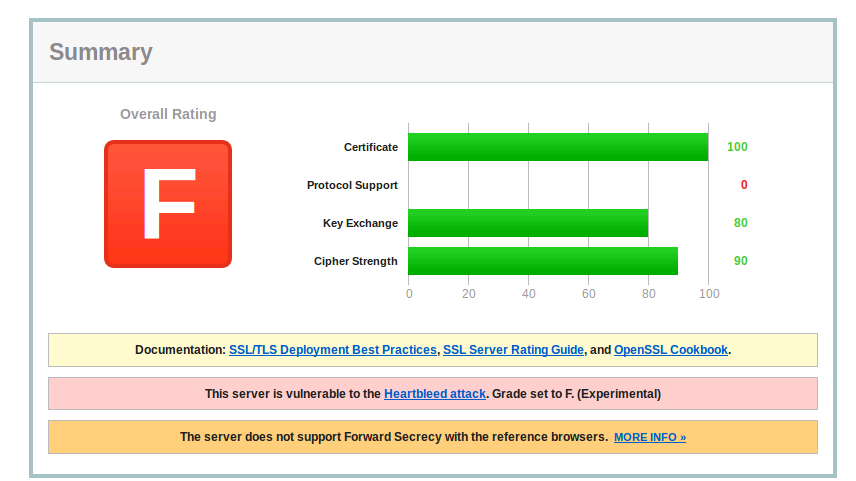This screenshot has width=856, height=481.
Task: Open the SSL Server Rating Guide link
Action: coord(513,350)
